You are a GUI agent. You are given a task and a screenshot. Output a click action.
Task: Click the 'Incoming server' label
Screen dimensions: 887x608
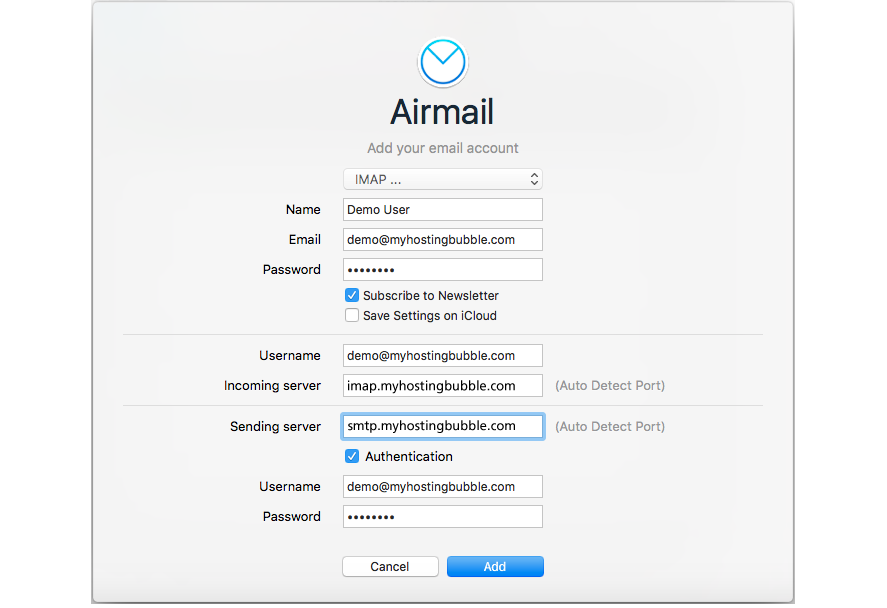273,386
